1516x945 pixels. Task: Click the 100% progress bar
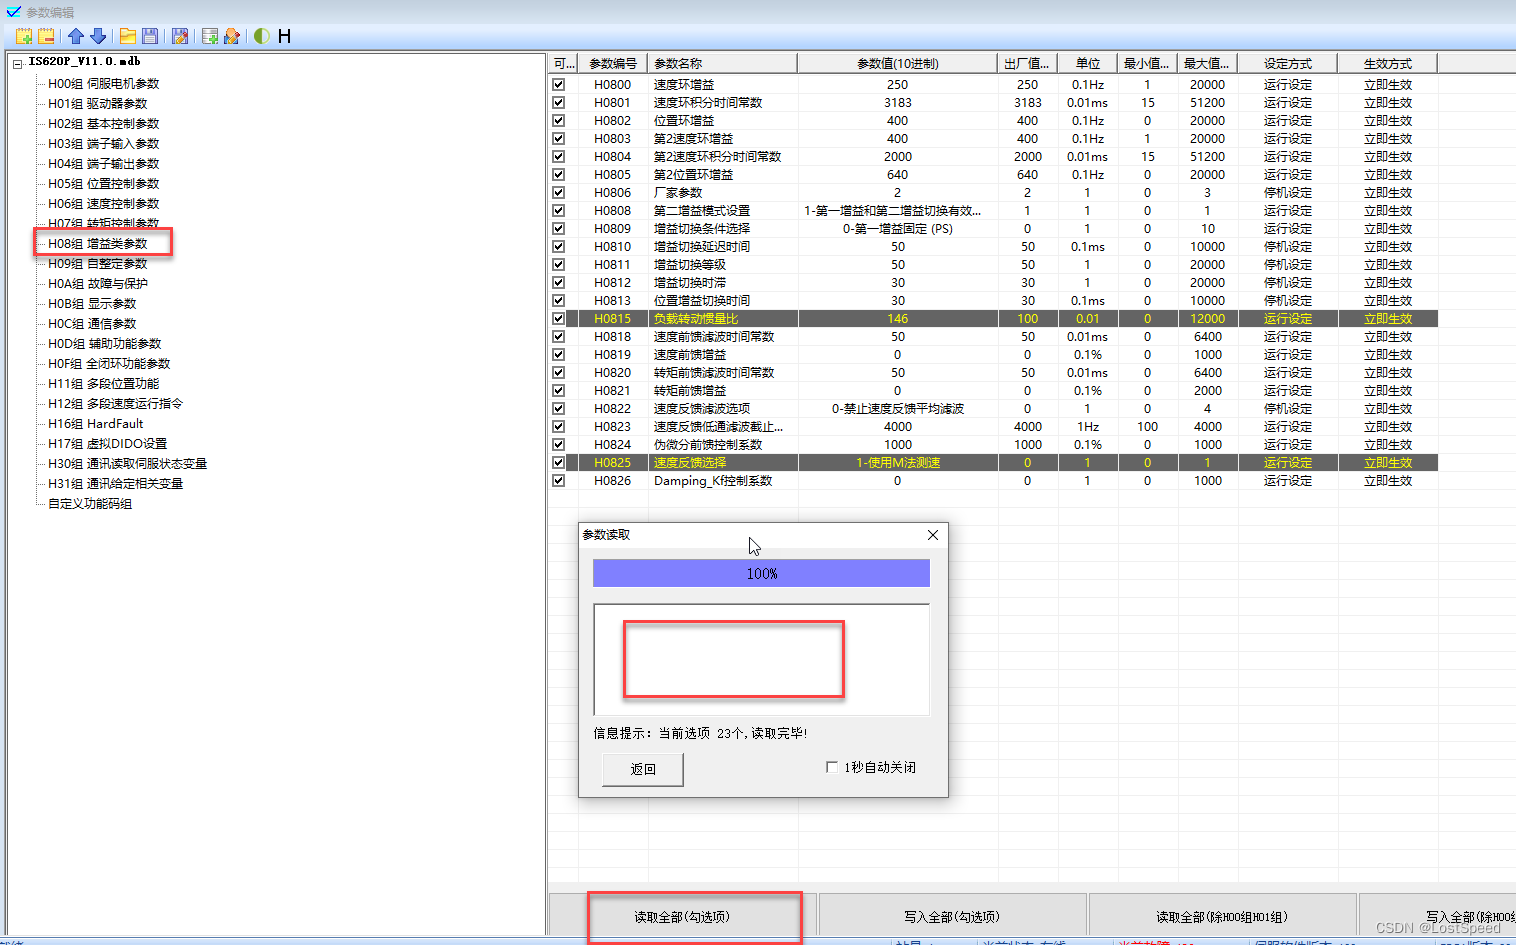pyautogui.click(x=761, y=573)
